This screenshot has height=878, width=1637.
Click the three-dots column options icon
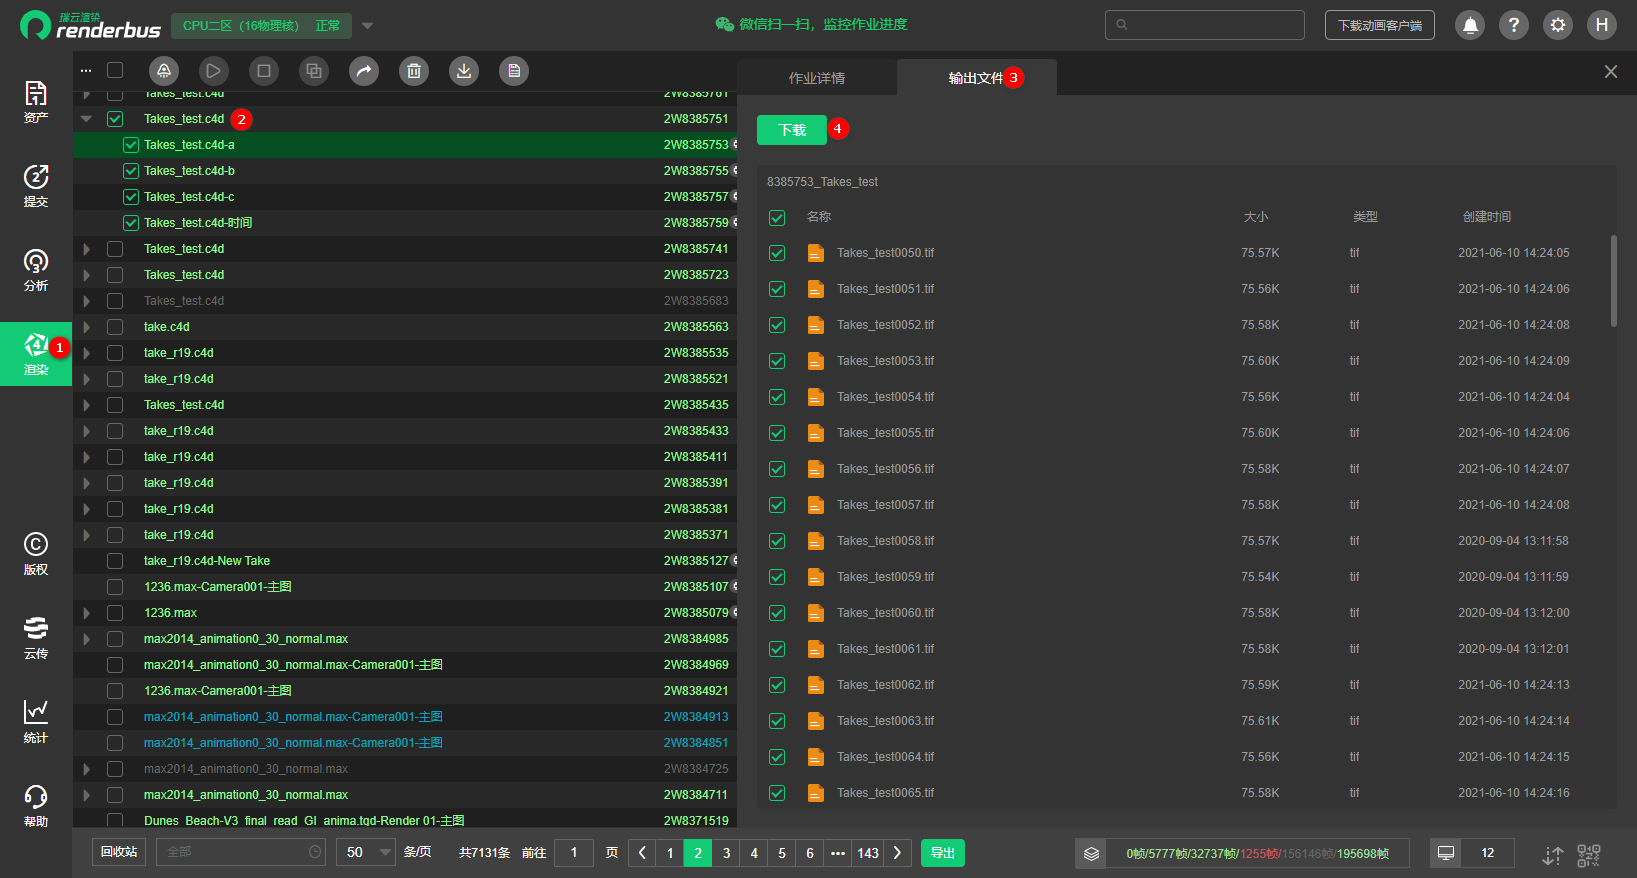tap(86, 71)
